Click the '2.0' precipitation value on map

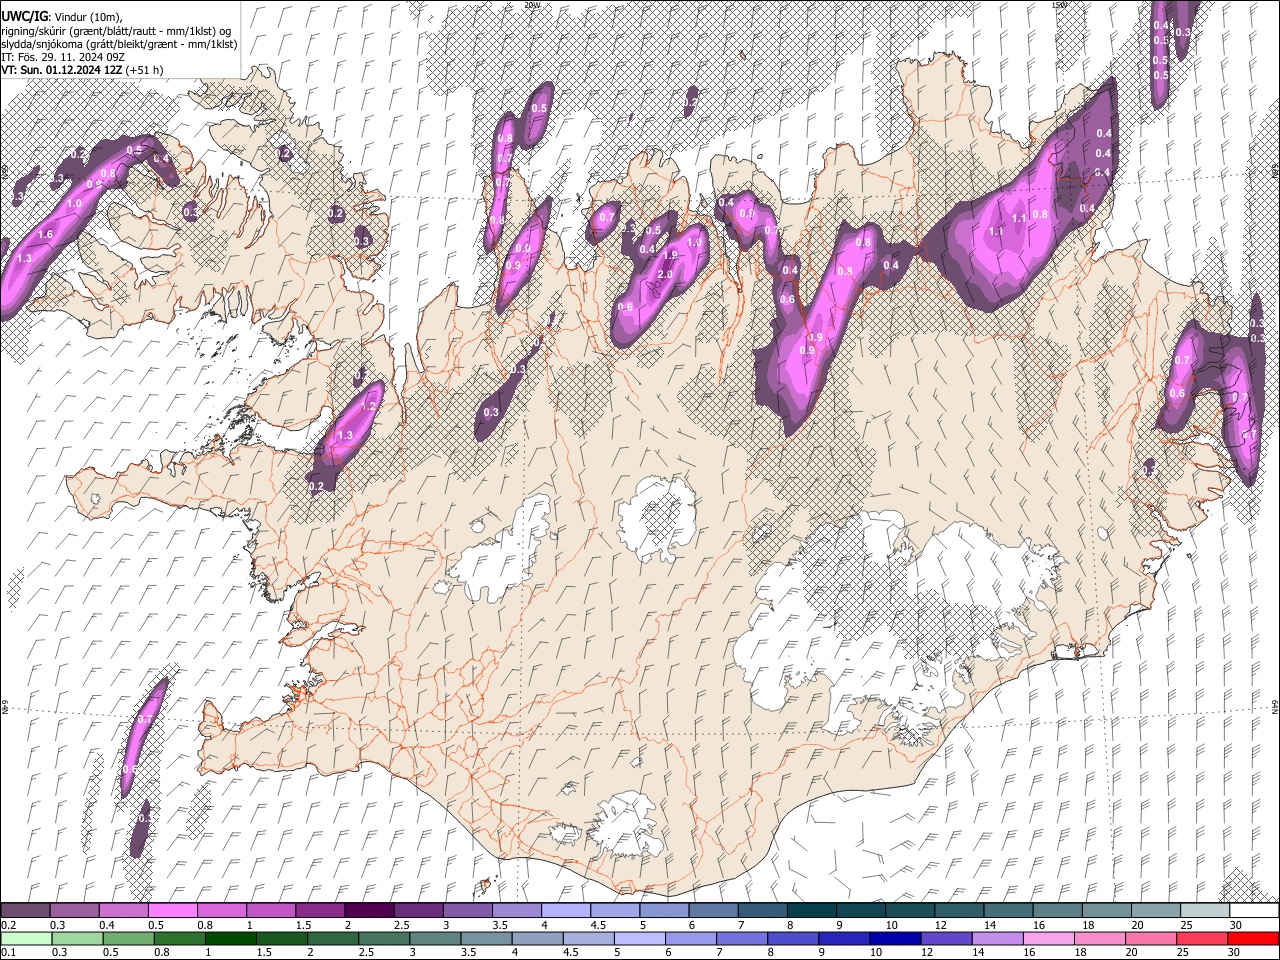pos(664,274)
